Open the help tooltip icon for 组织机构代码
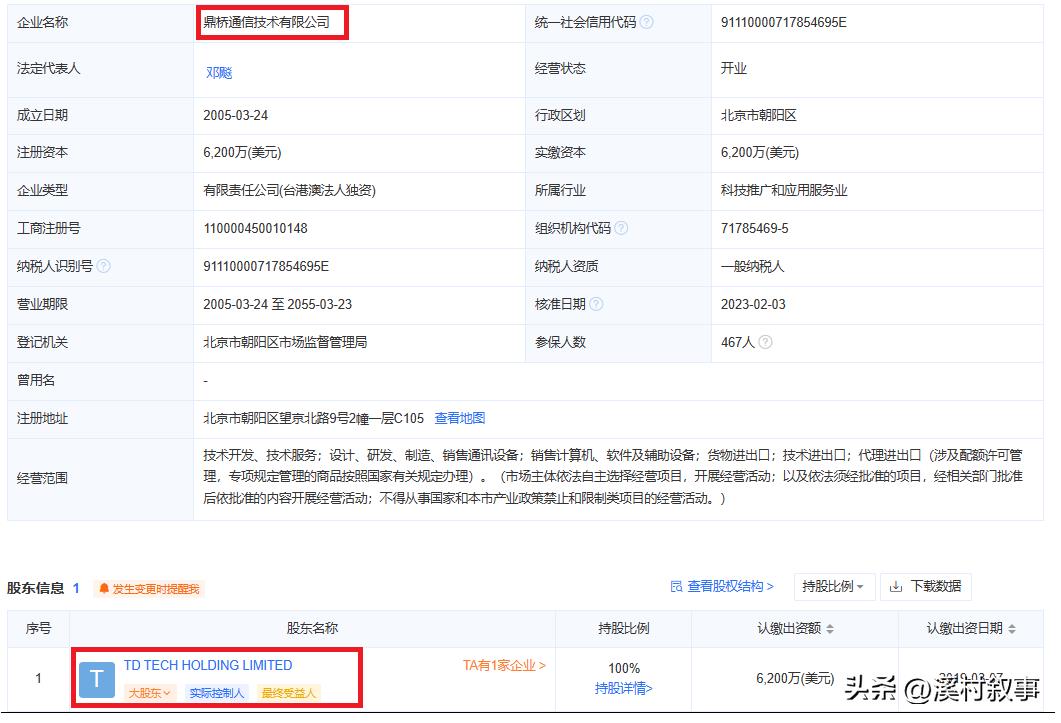 (620, 228)
